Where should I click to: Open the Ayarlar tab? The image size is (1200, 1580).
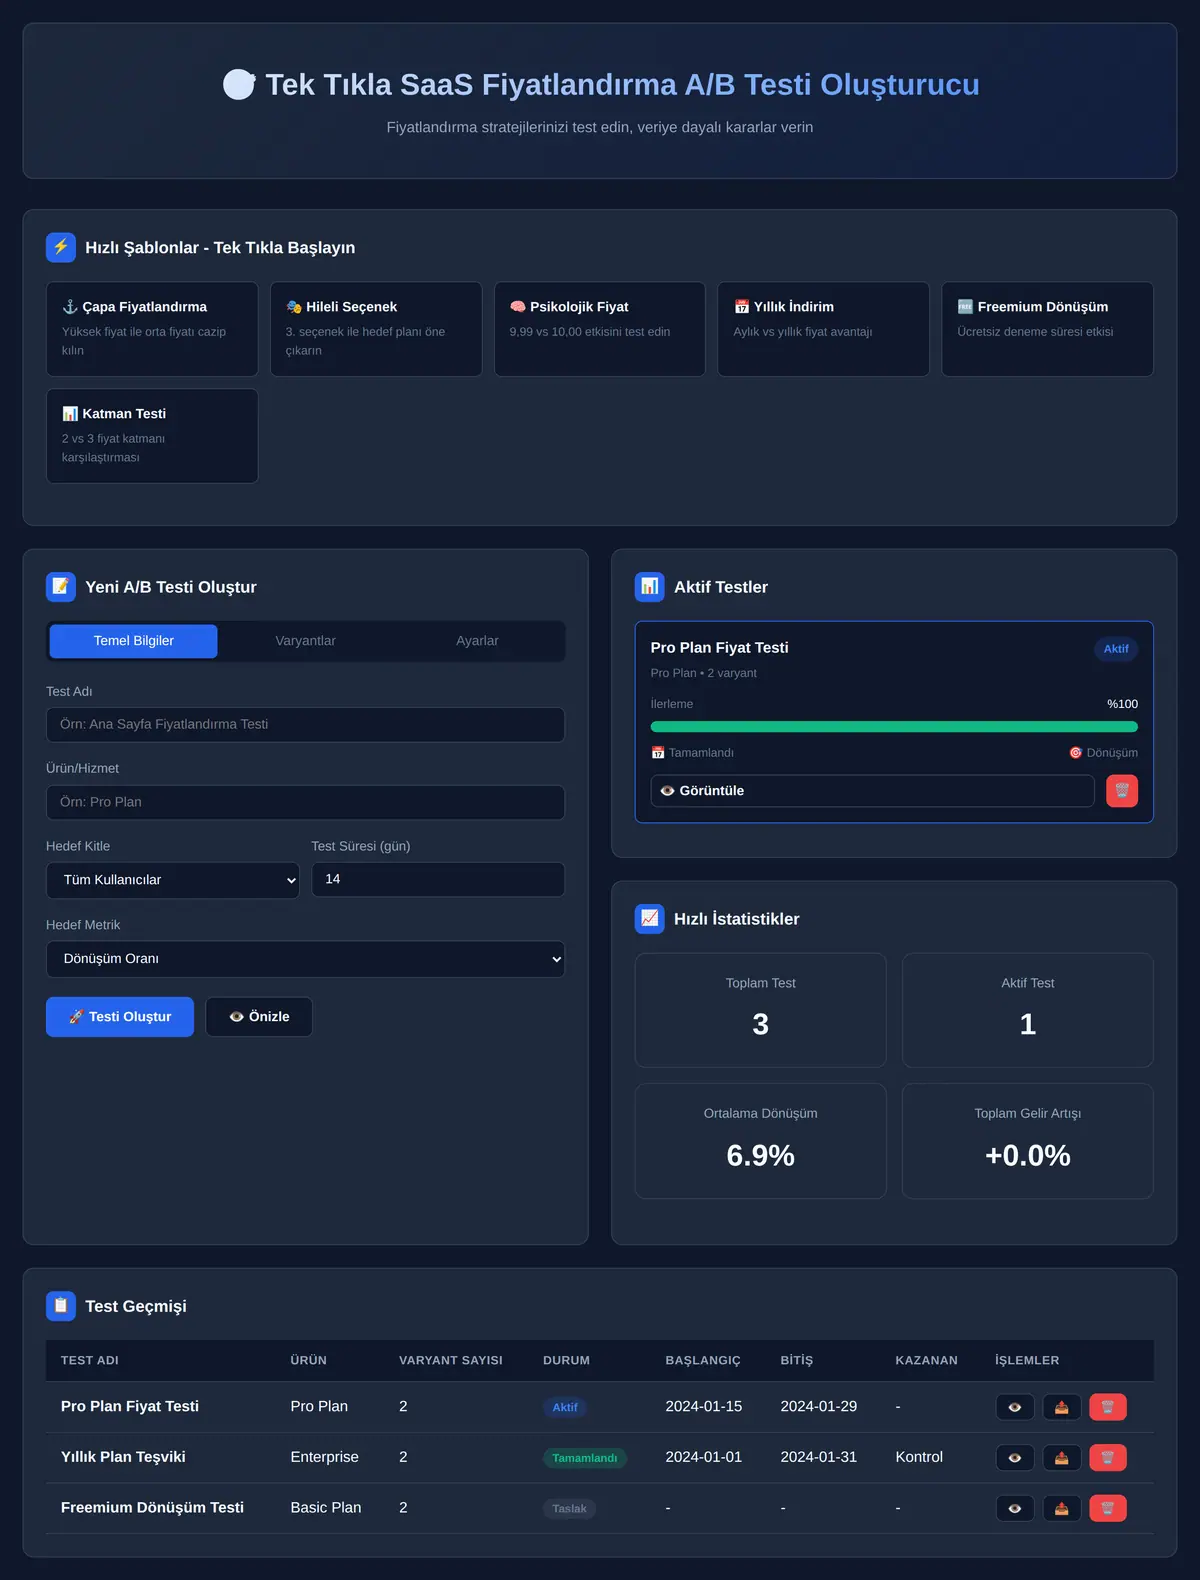pos(477,641)
